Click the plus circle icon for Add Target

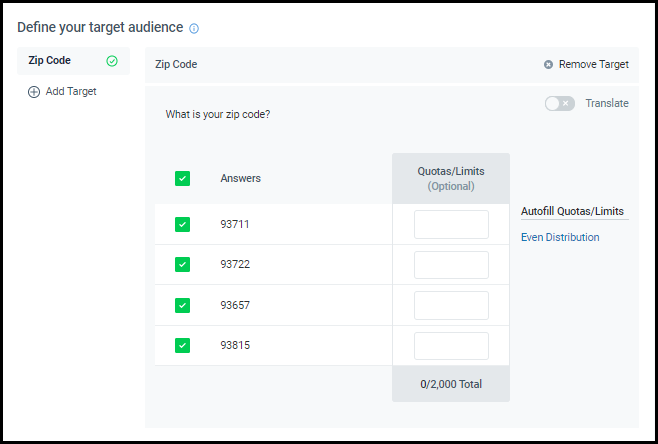pos(34,92)
